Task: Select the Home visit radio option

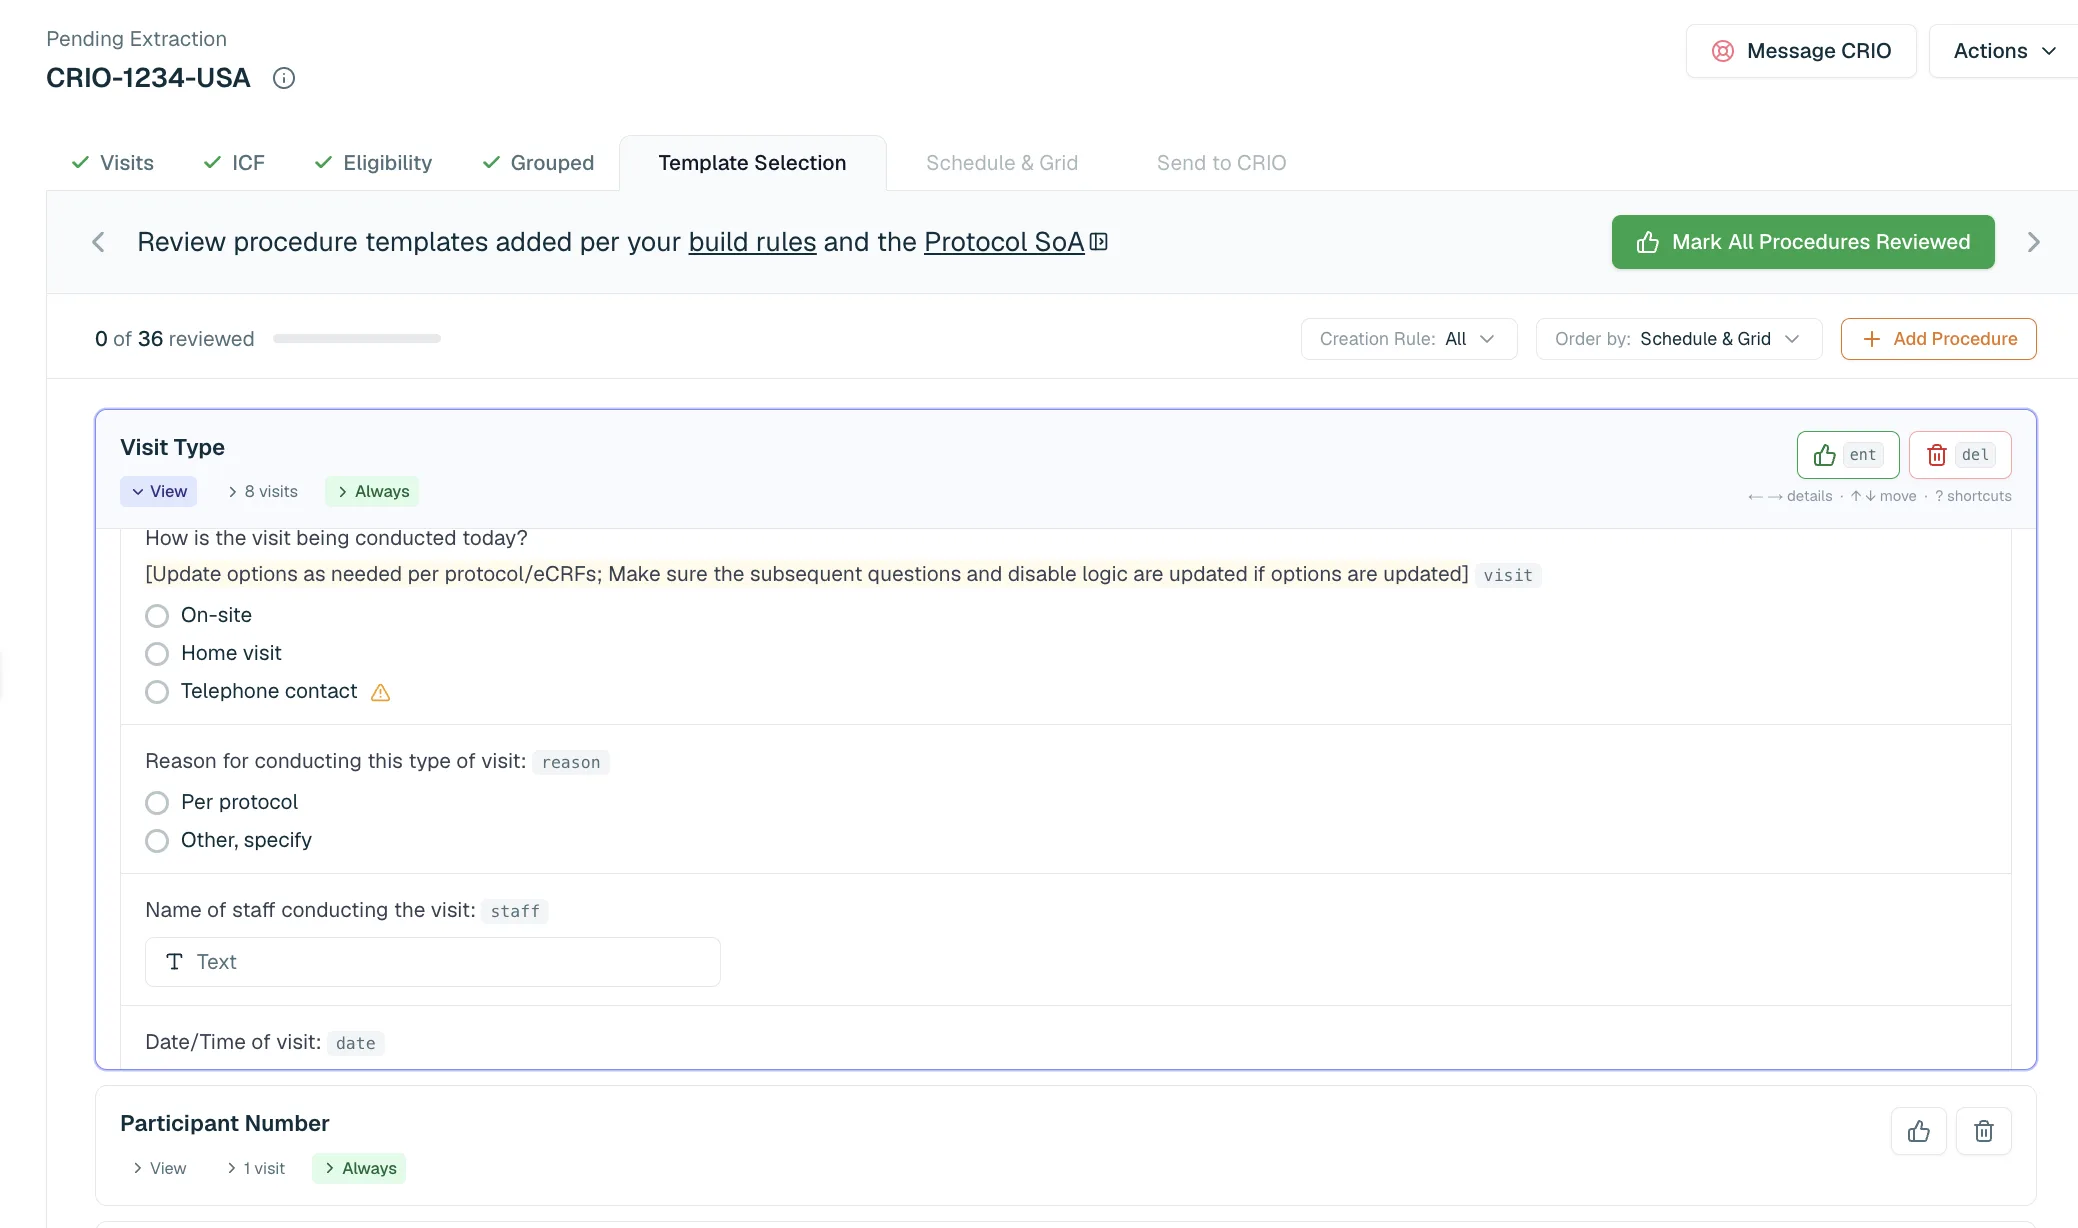Action: [x=157, y=653]
